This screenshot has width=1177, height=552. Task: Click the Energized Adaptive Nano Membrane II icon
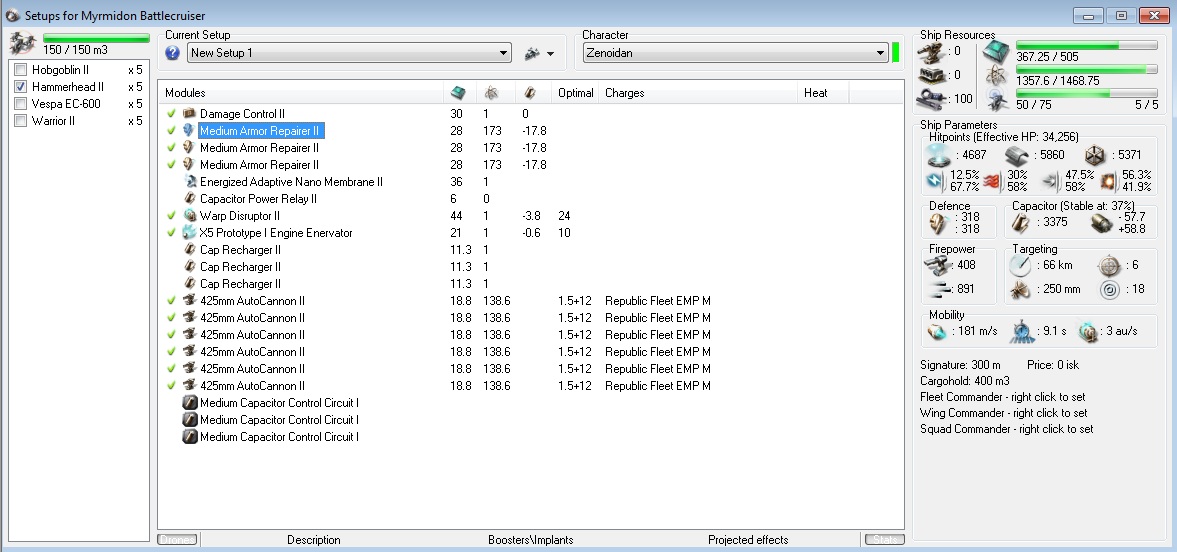pyautogui.click(x=189, y=182)
